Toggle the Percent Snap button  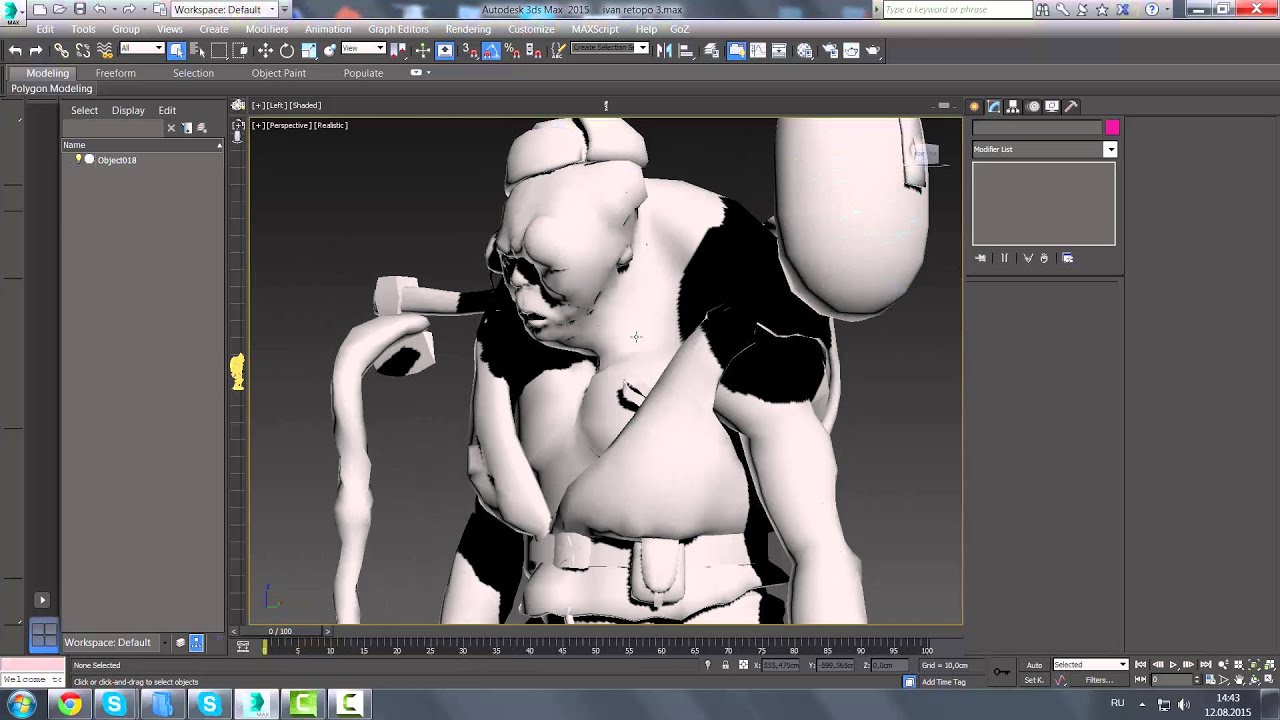pyautogui.click(x=512, y=50)
